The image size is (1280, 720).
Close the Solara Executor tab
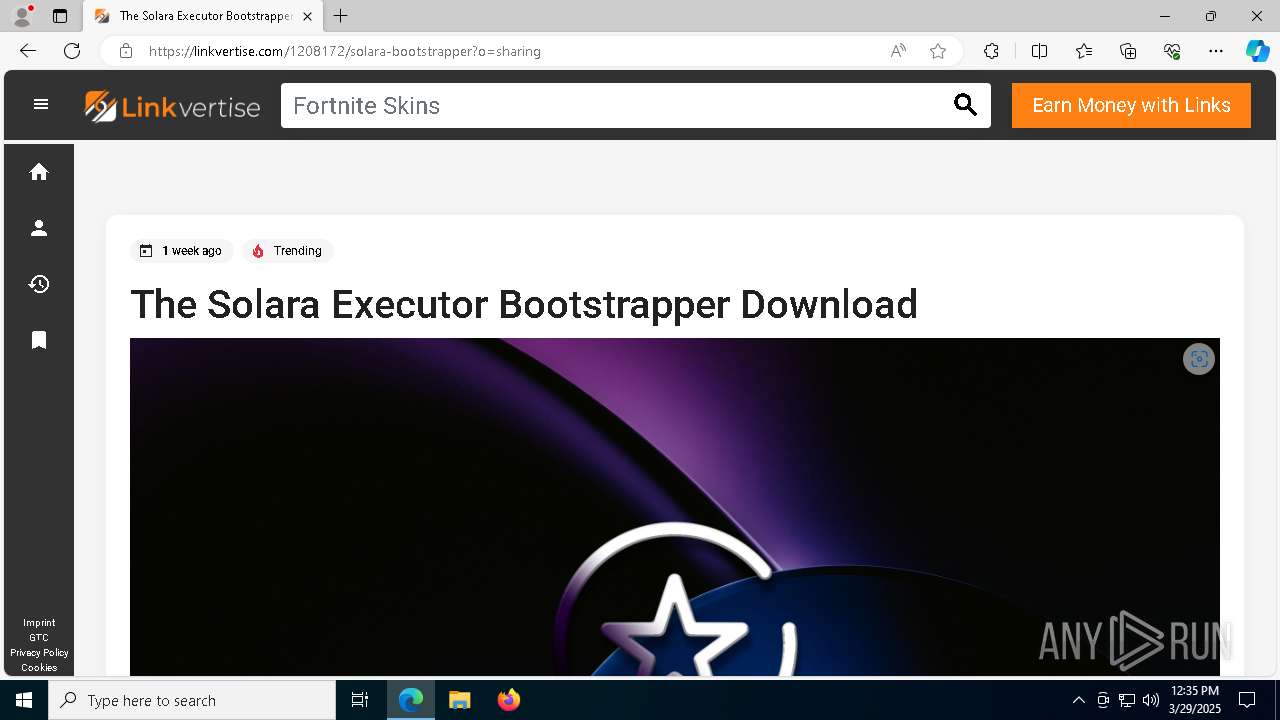[x=308, y=16]
